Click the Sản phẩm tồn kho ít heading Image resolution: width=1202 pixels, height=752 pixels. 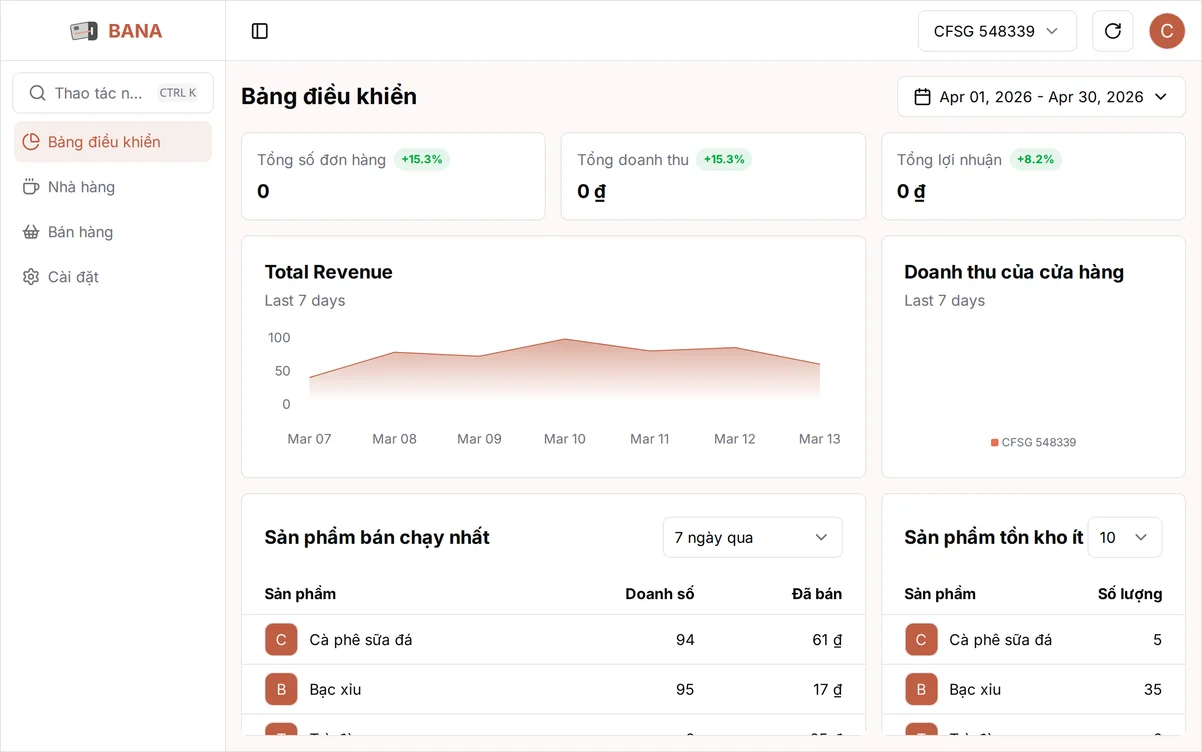994,537
